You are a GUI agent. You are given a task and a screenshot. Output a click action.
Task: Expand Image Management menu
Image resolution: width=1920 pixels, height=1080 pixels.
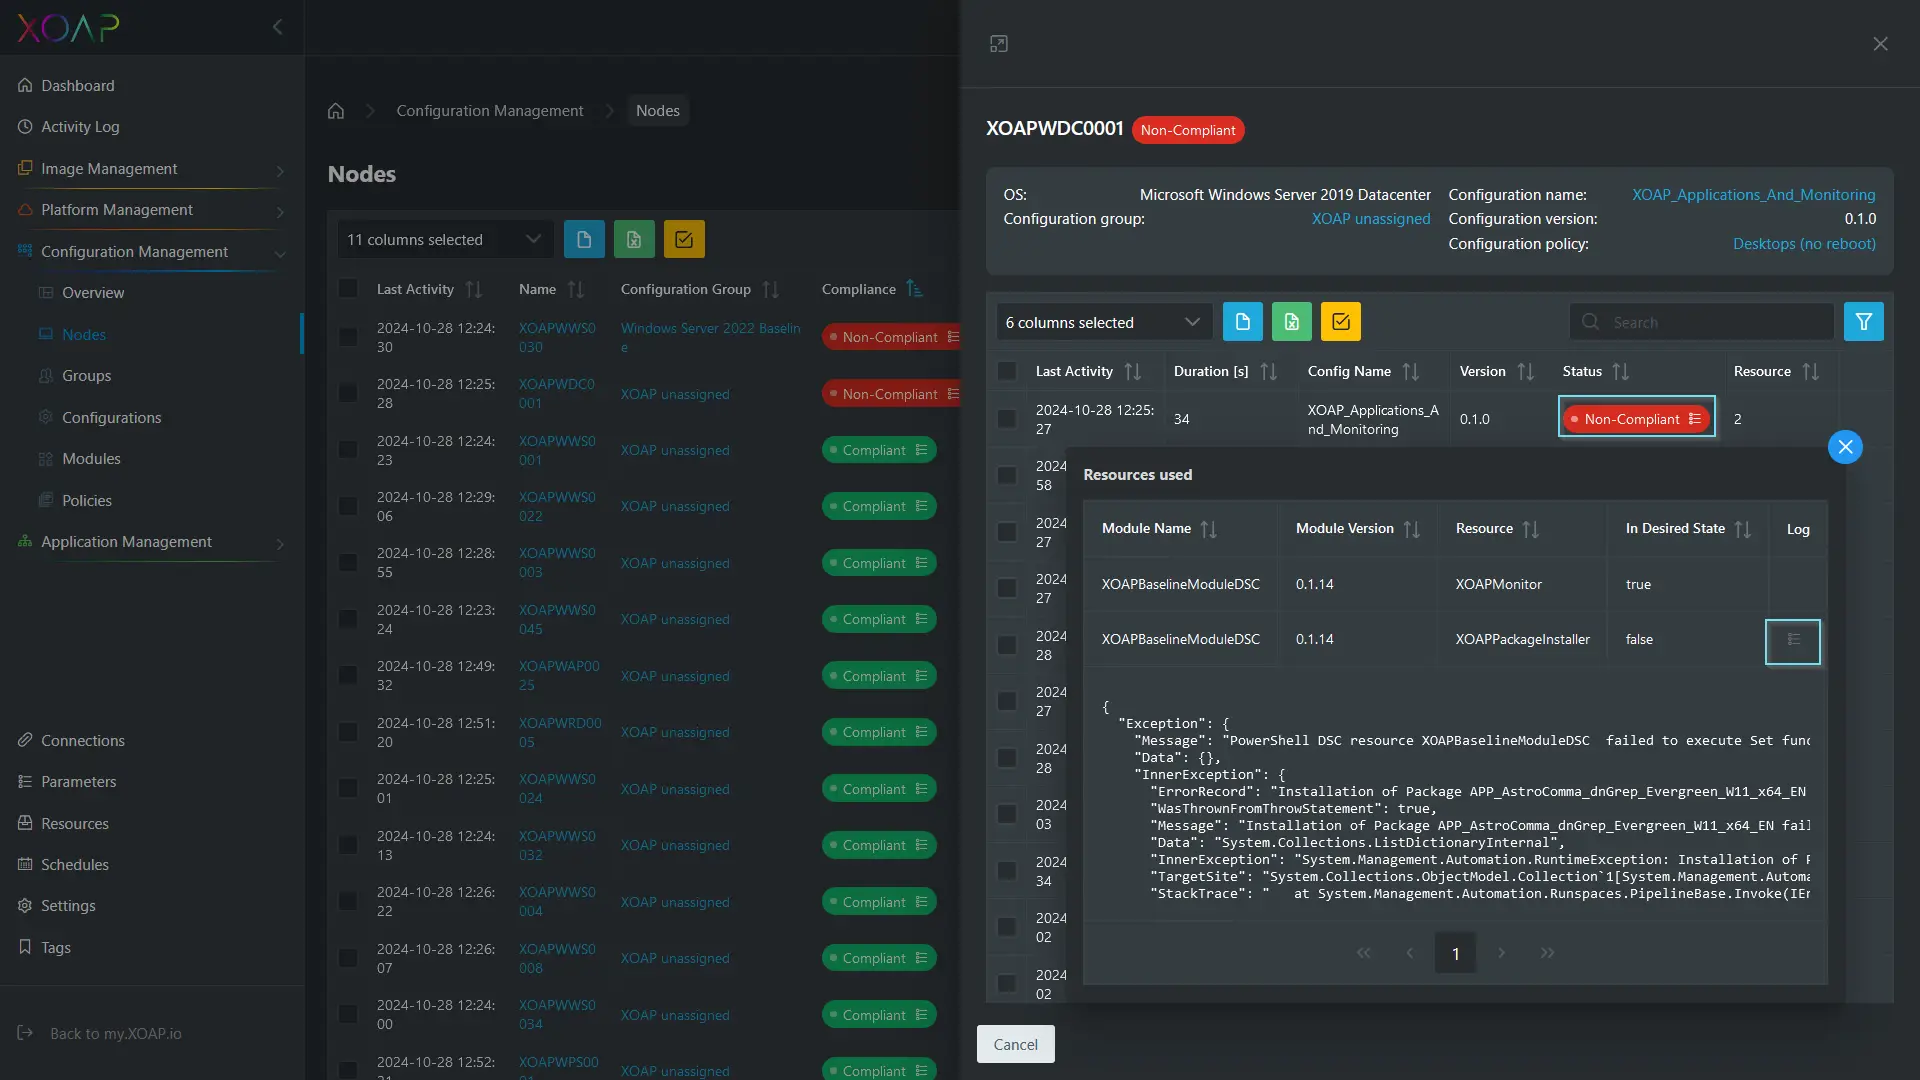(150, 169)
